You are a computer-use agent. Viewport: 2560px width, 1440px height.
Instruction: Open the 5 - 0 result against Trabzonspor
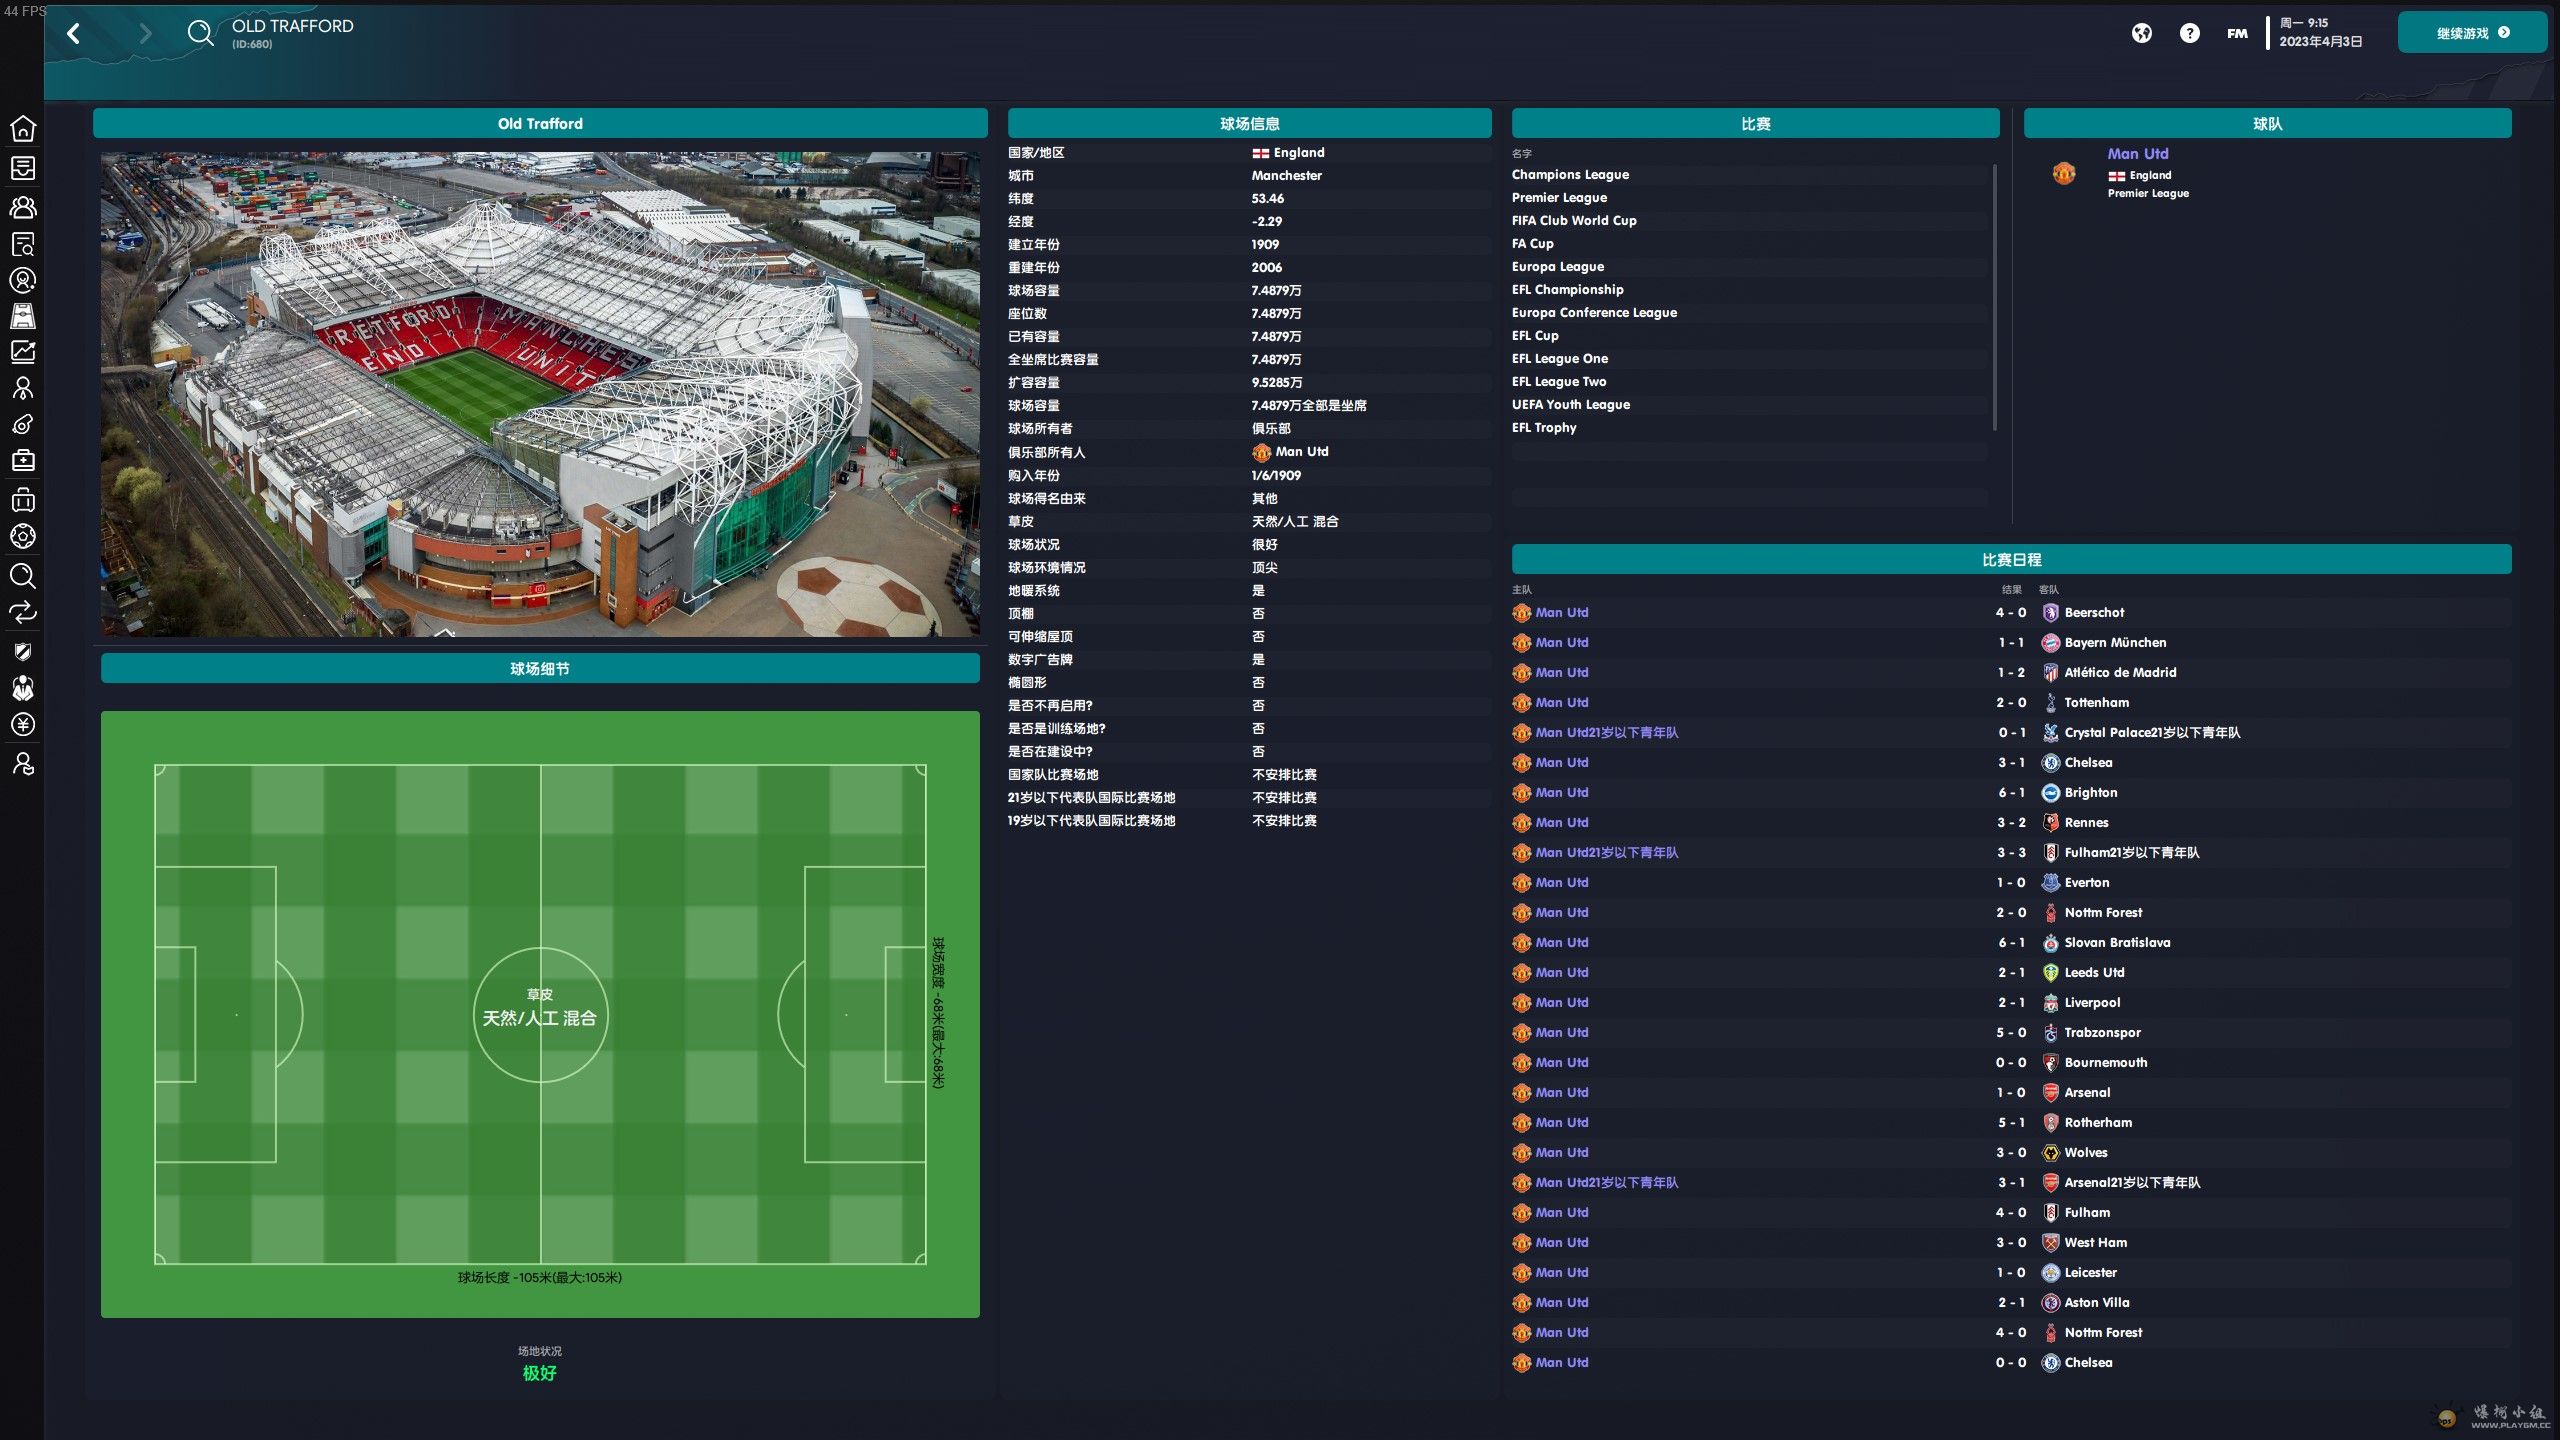[x=2011, y=1032]
